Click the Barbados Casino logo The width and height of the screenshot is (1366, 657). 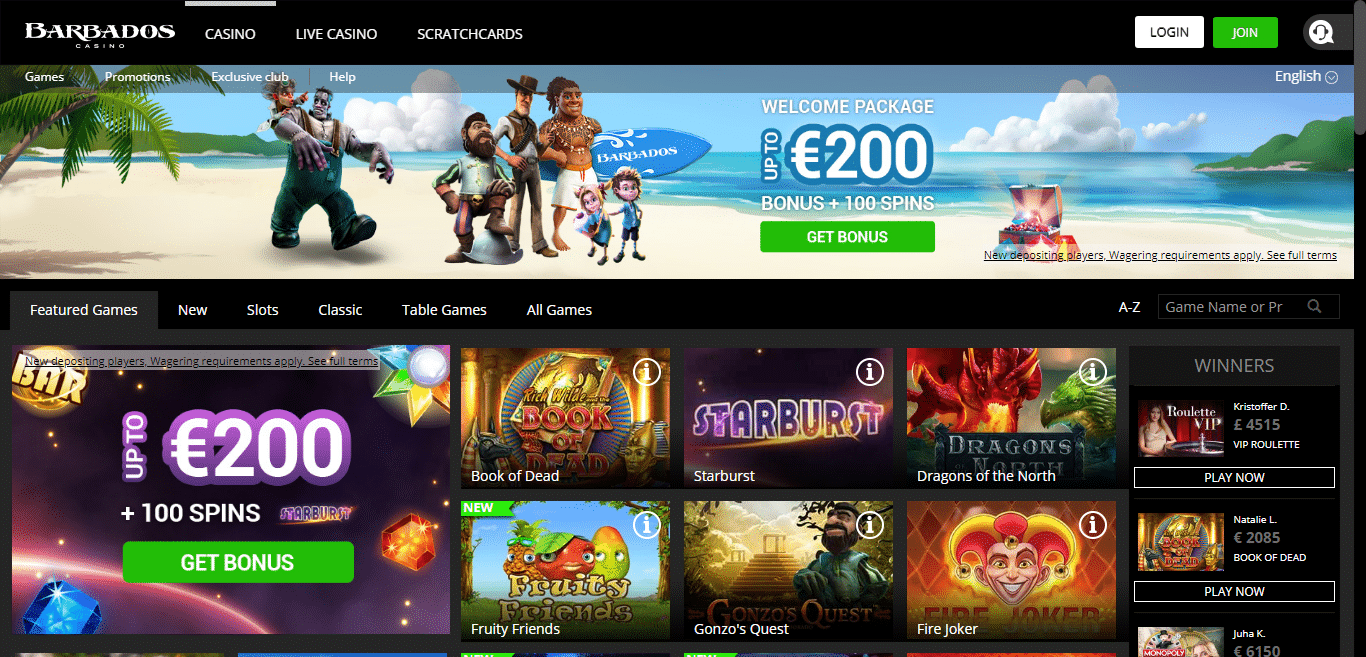[x=100, y=33]
